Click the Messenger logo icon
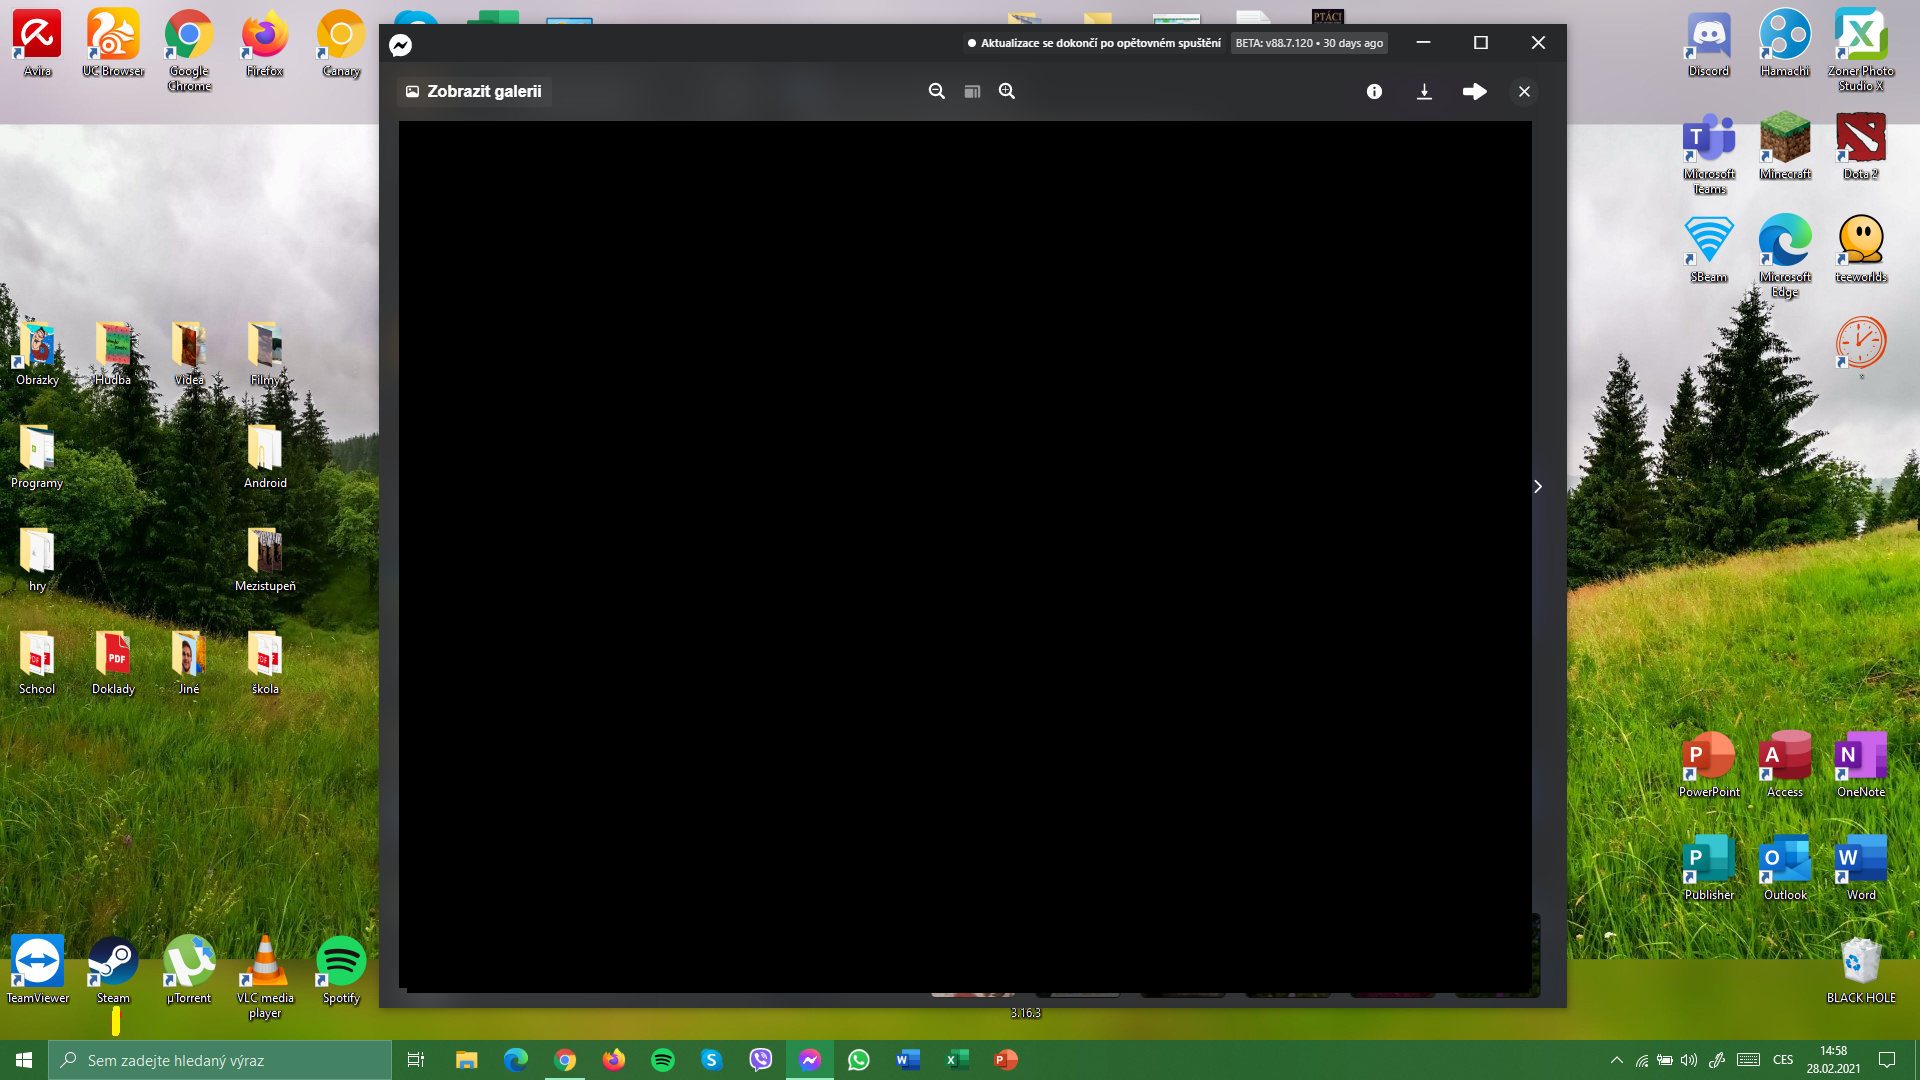Screen dimensions: 1920x1080 [400, 45]
